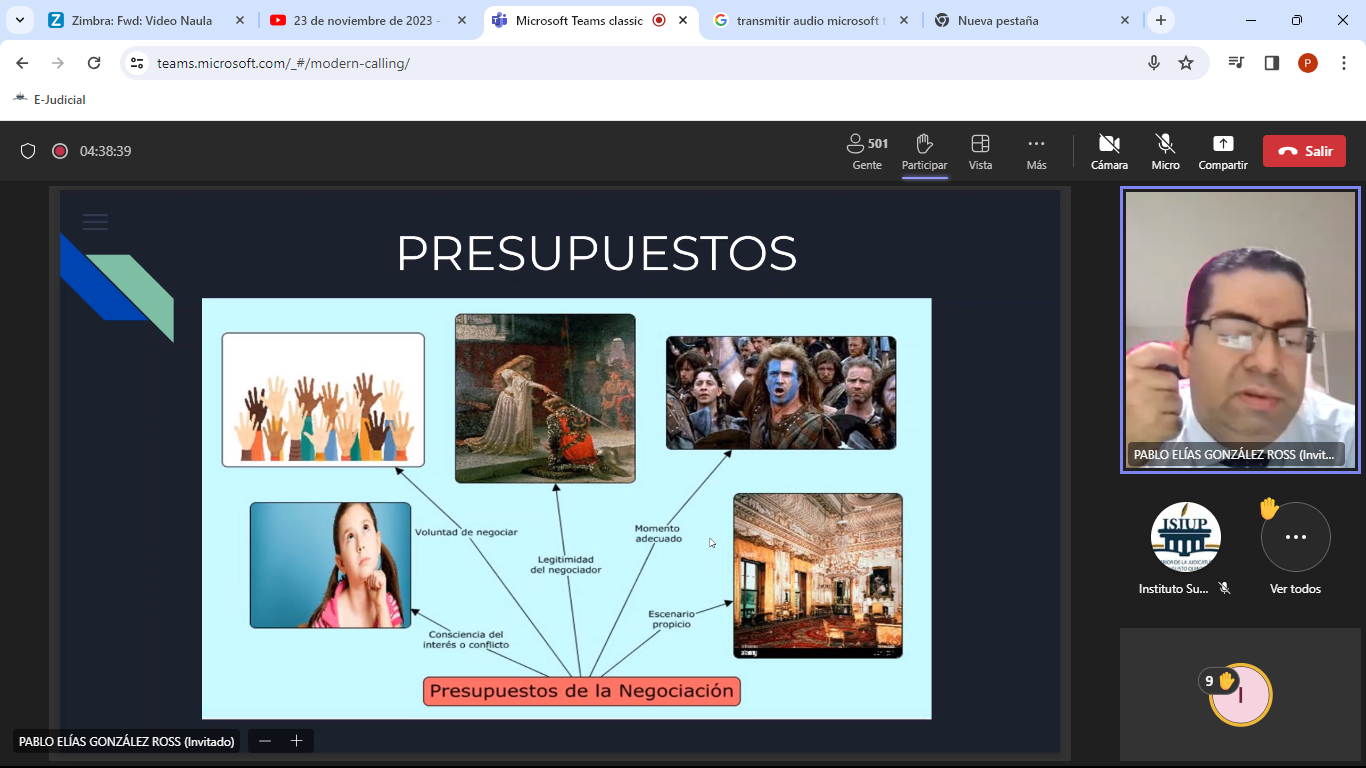The image size is (1366, 768).
Task: Click the Momento adecuado label
Action: coord(658,533)
